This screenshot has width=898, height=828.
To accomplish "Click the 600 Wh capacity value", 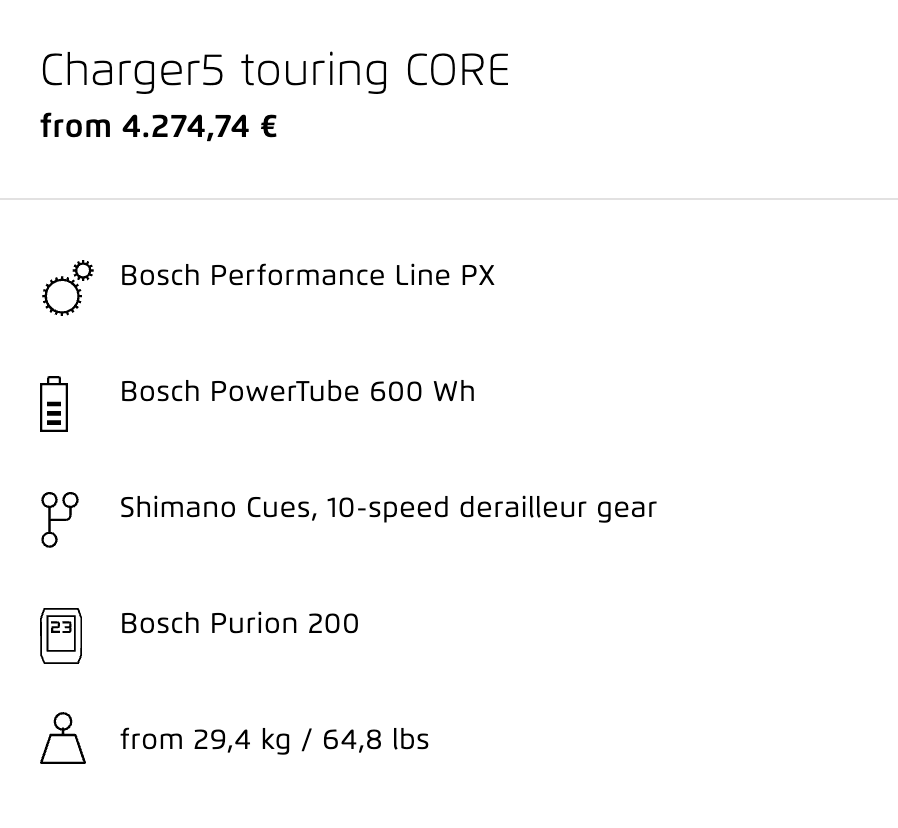I will click(423, 392).
